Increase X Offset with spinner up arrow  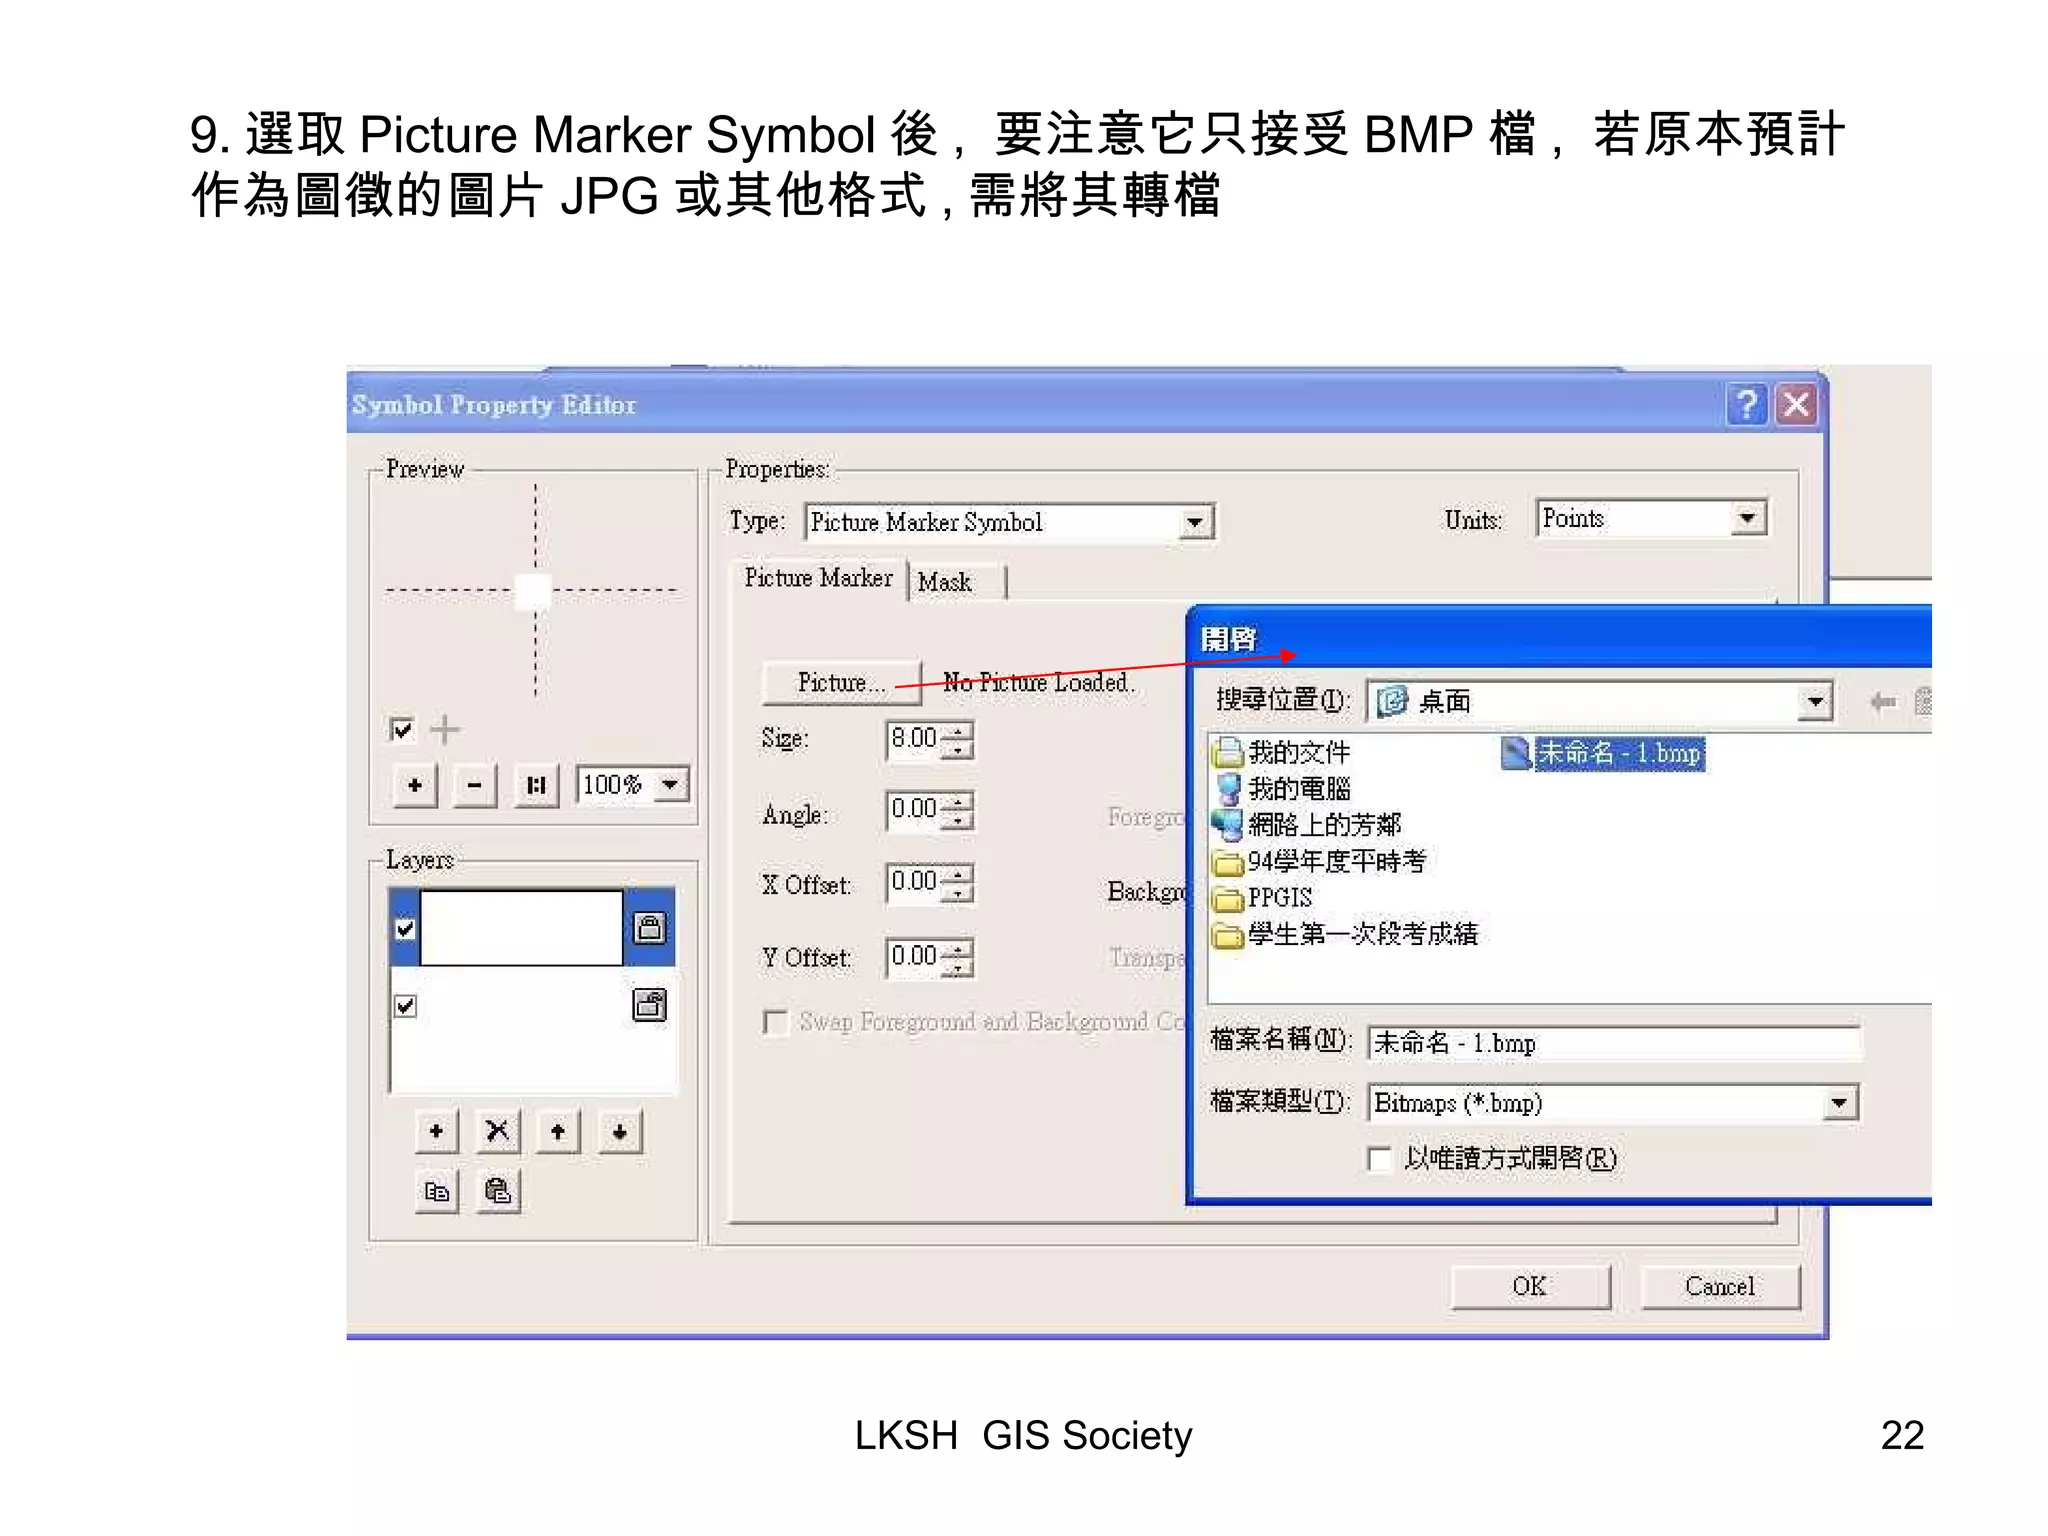(x=958, y=874)
